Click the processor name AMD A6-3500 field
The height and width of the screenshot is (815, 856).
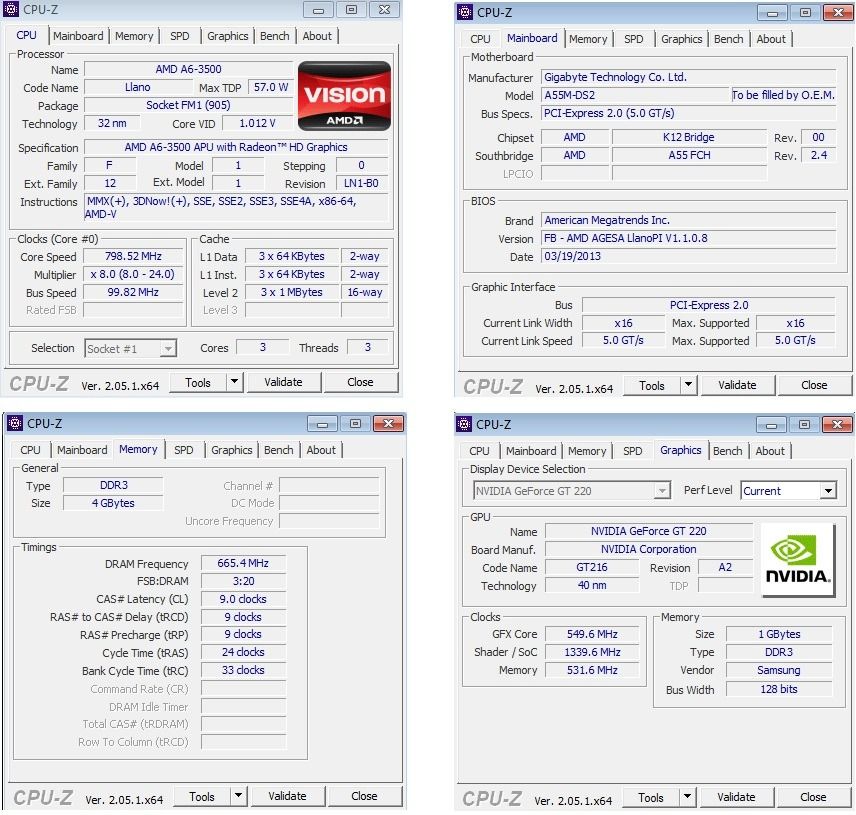pos(188,69)
